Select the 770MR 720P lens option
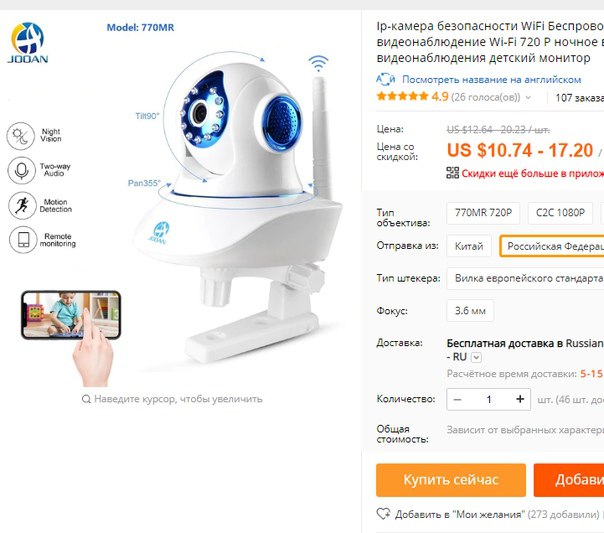Image resolution: width=604 pixels, height=533 pixels. click(x=483, y=213)
